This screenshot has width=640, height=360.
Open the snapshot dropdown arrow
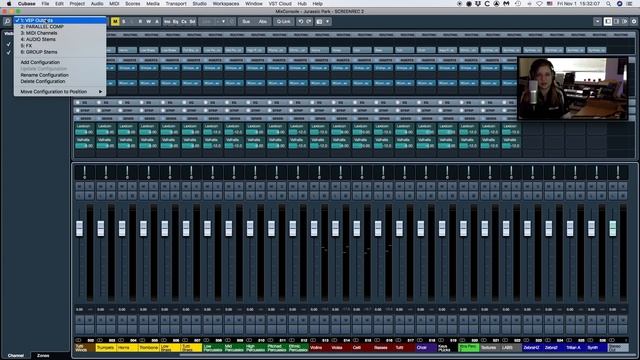coord(327,21)
